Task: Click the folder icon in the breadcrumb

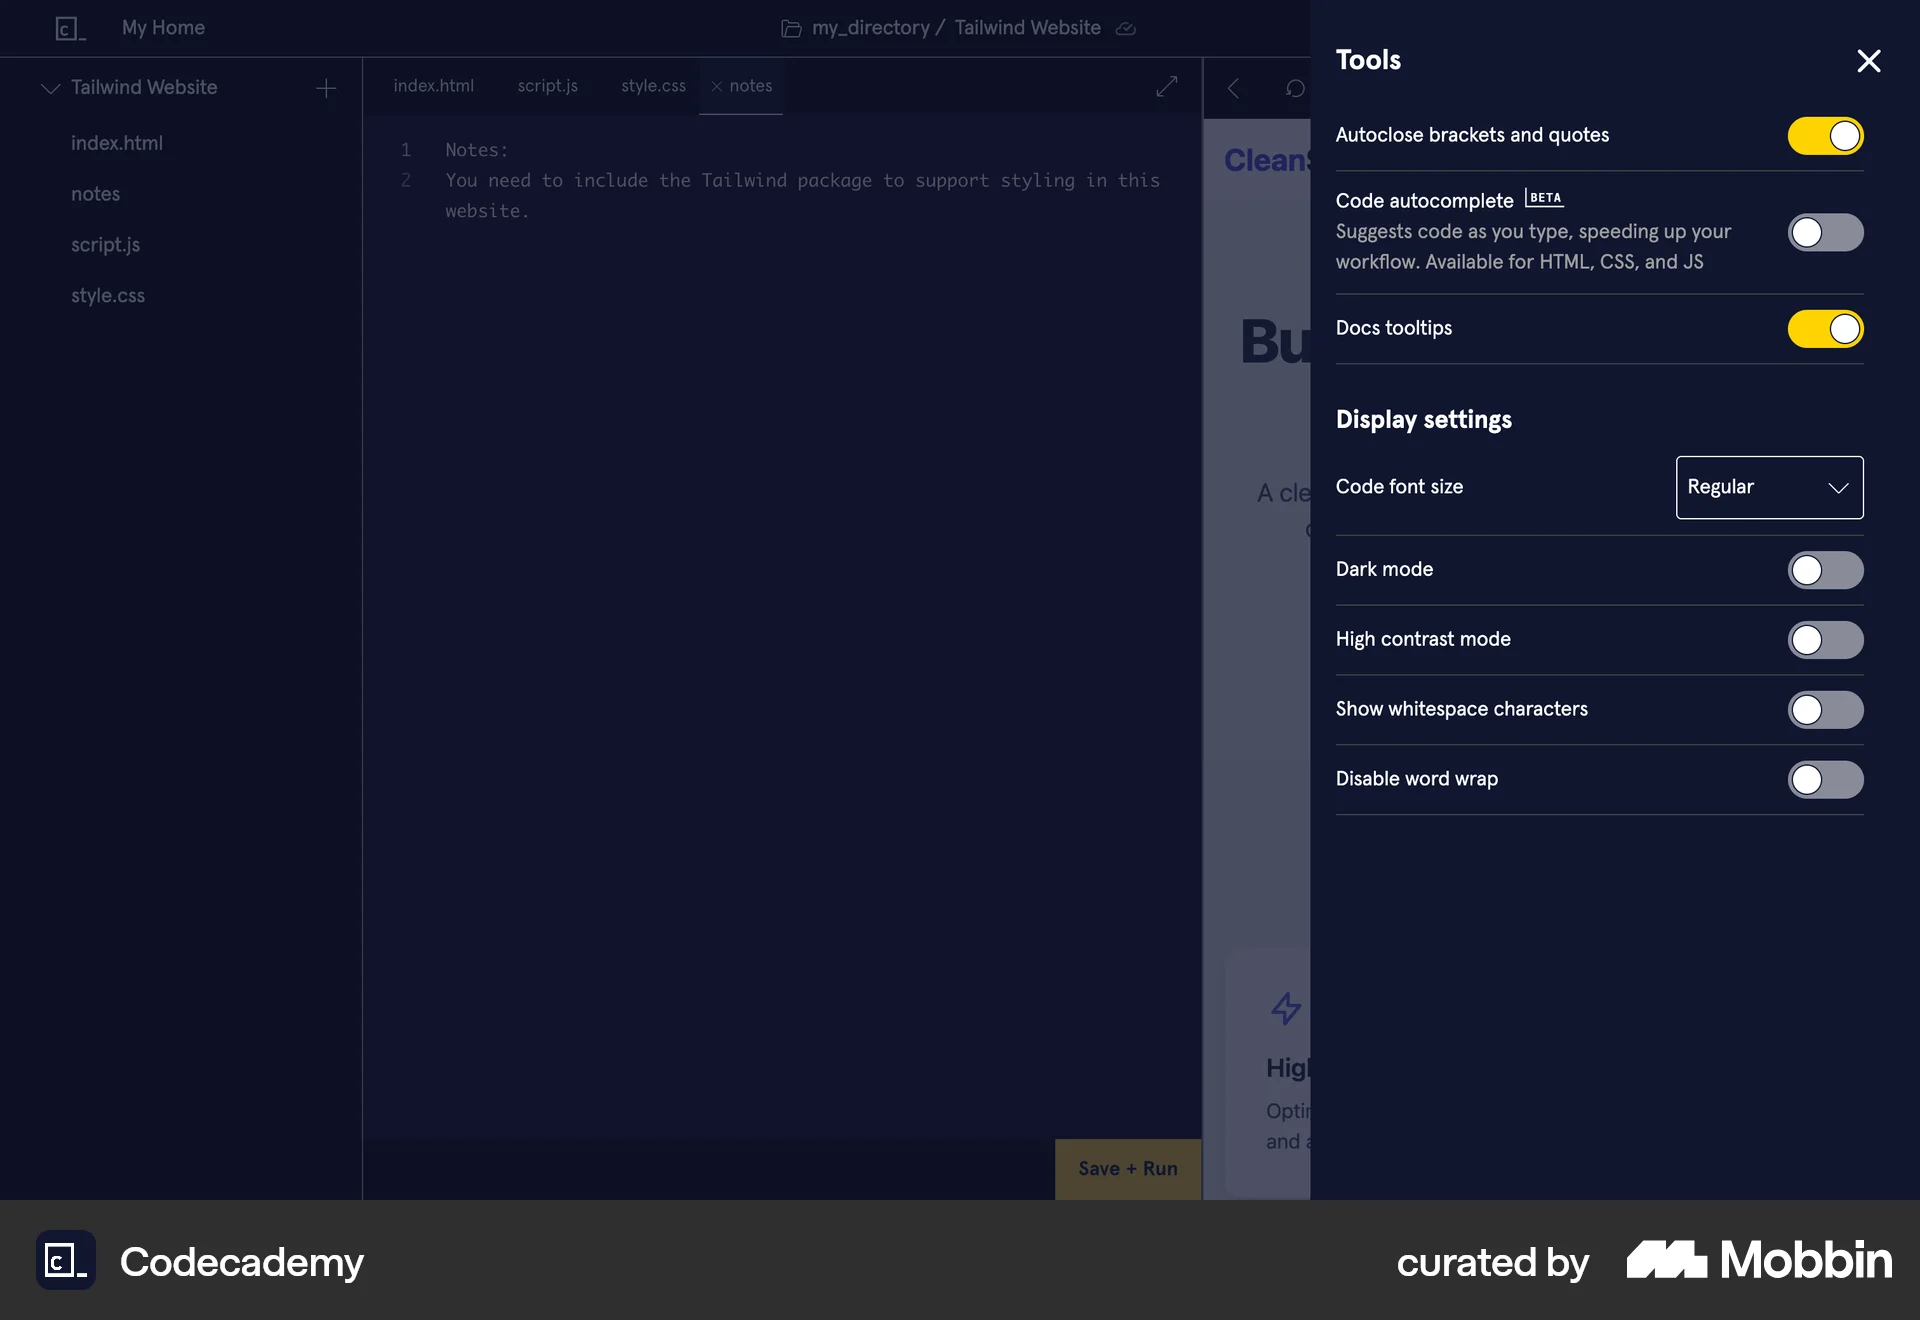Action: (790, 28)
